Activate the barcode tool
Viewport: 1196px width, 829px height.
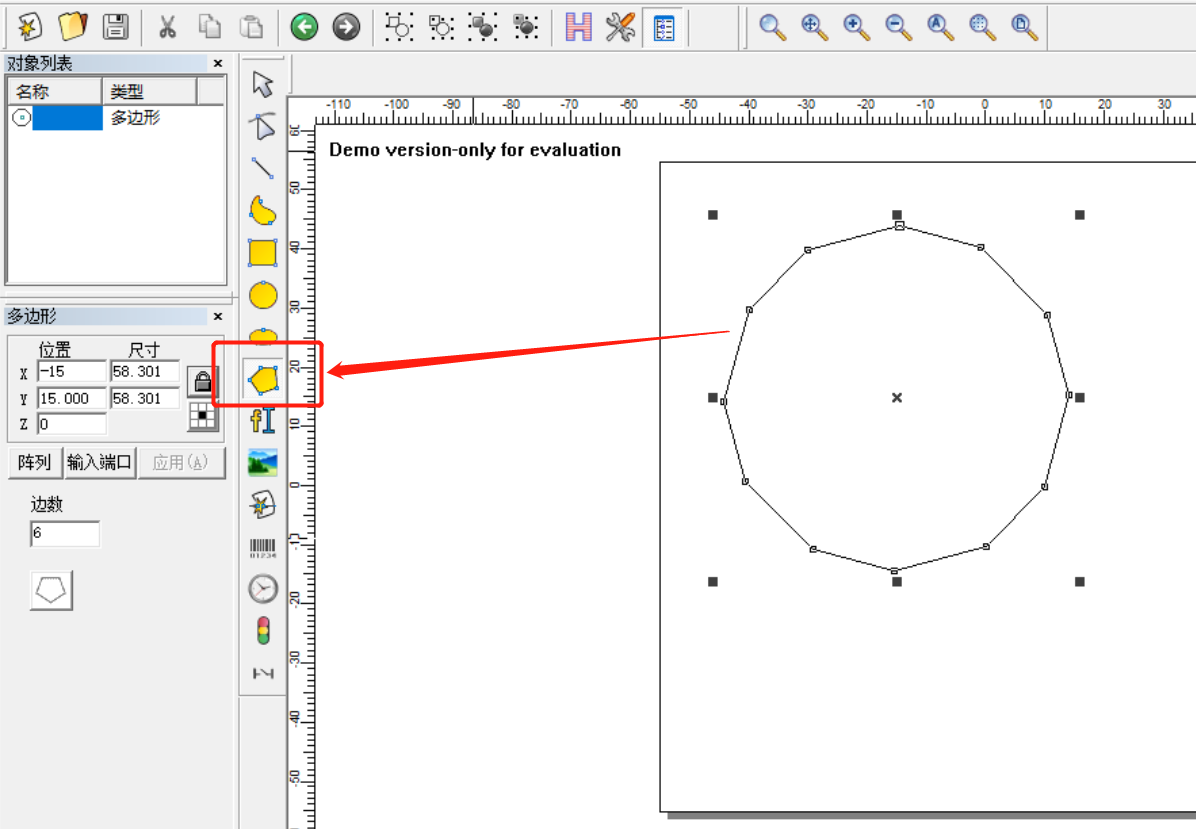click(262, 548)
